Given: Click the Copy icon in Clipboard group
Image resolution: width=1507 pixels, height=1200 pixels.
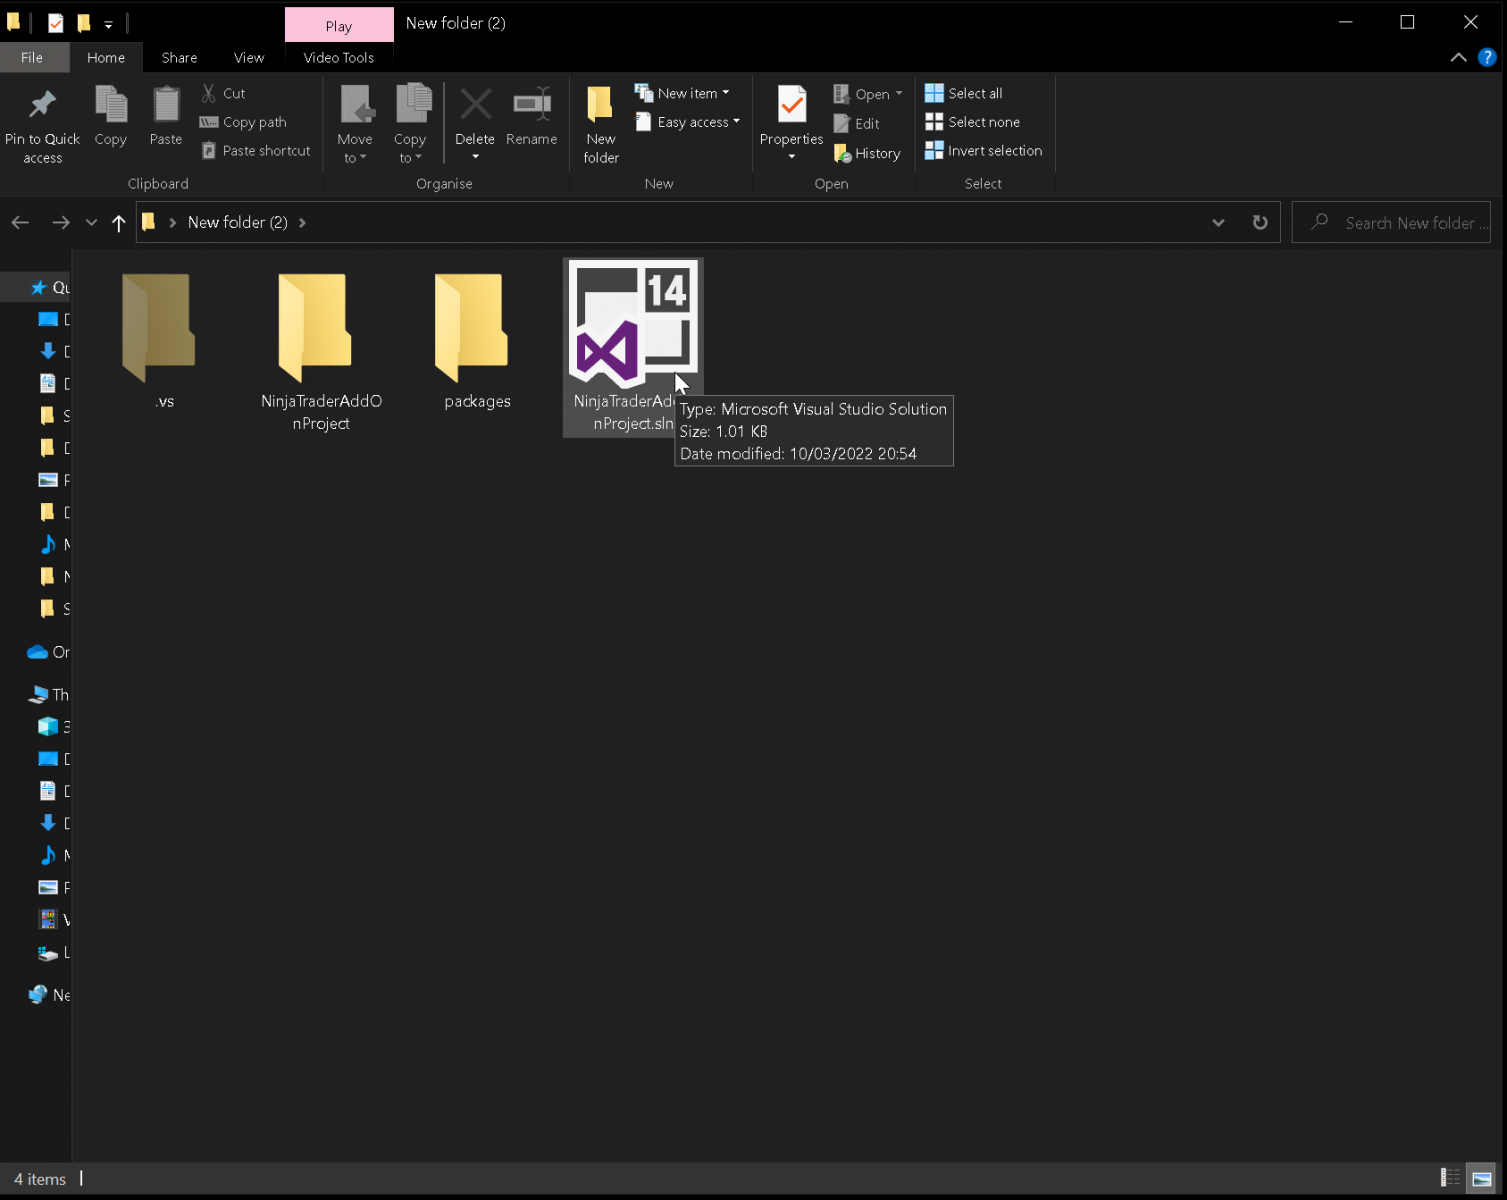Looking at the screenshot, I should (110, 116).
